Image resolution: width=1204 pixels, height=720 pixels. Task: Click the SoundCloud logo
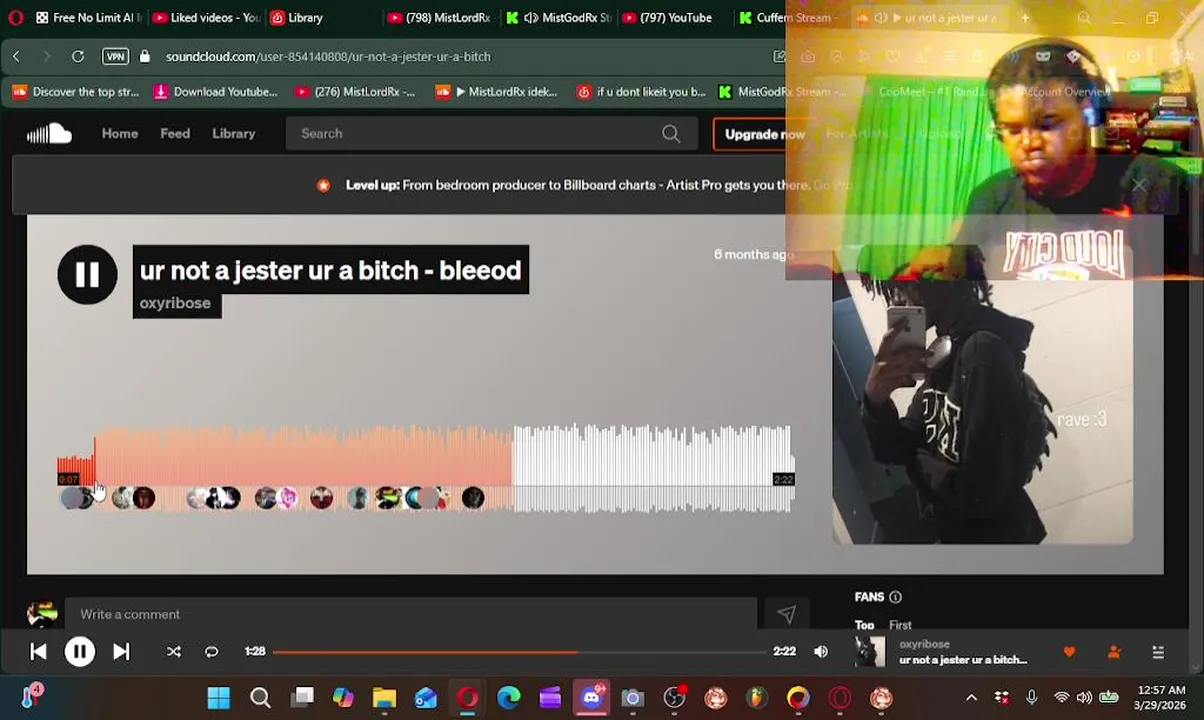pyautogui.click(x=49, y=133)
